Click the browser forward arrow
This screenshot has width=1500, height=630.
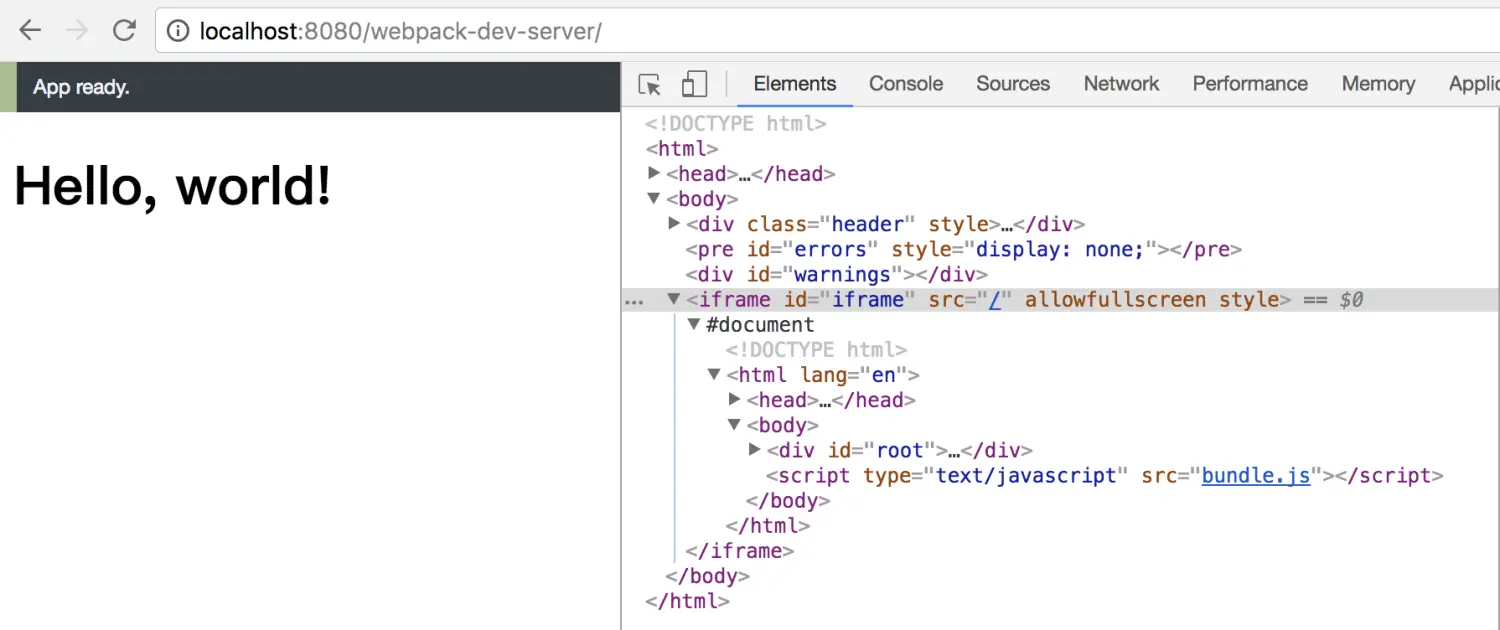77,31
